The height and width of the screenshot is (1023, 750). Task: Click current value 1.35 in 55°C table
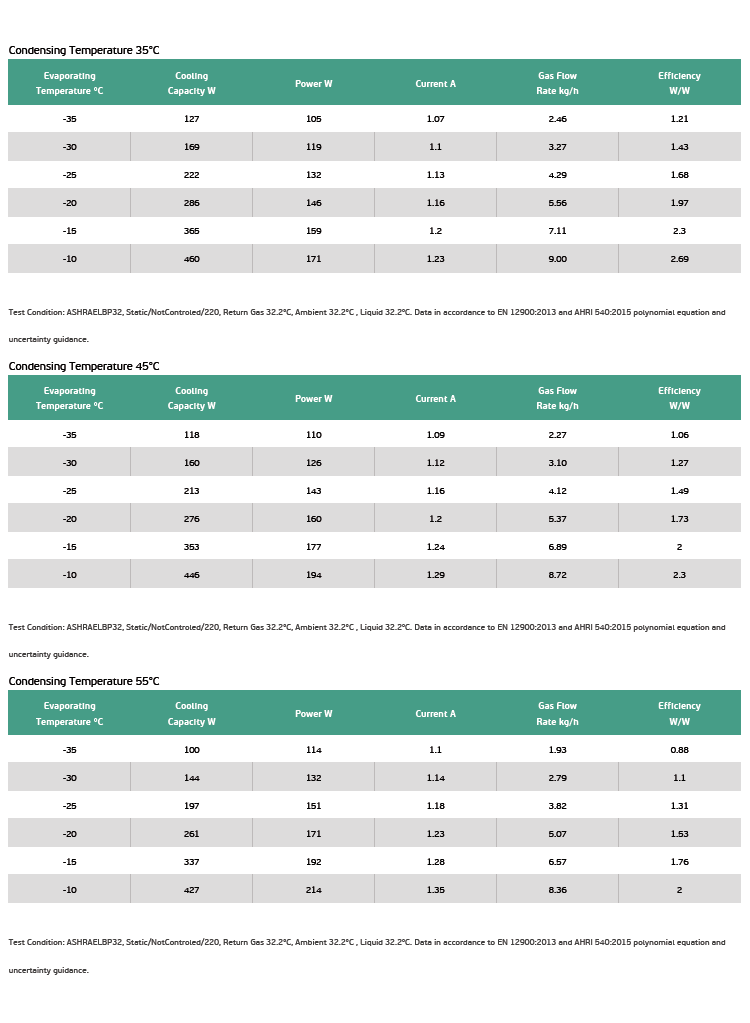click(x=436, y=890)
